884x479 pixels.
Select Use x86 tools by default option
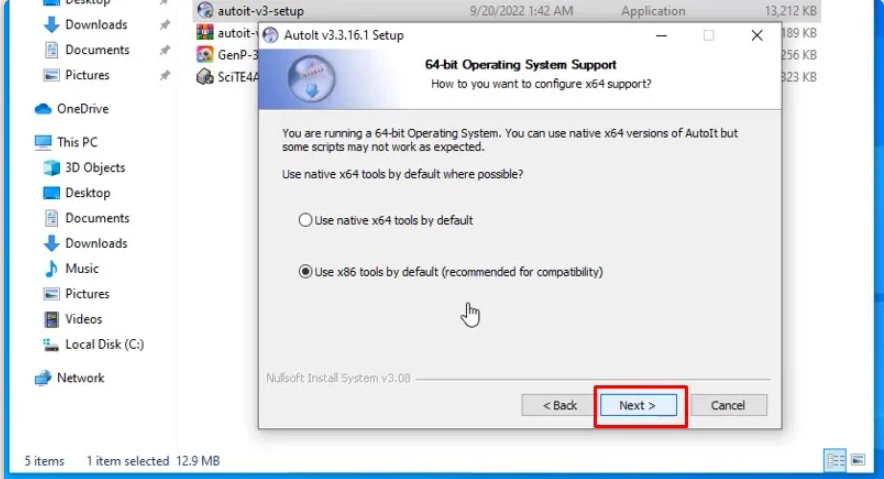(x=450, y=272)
